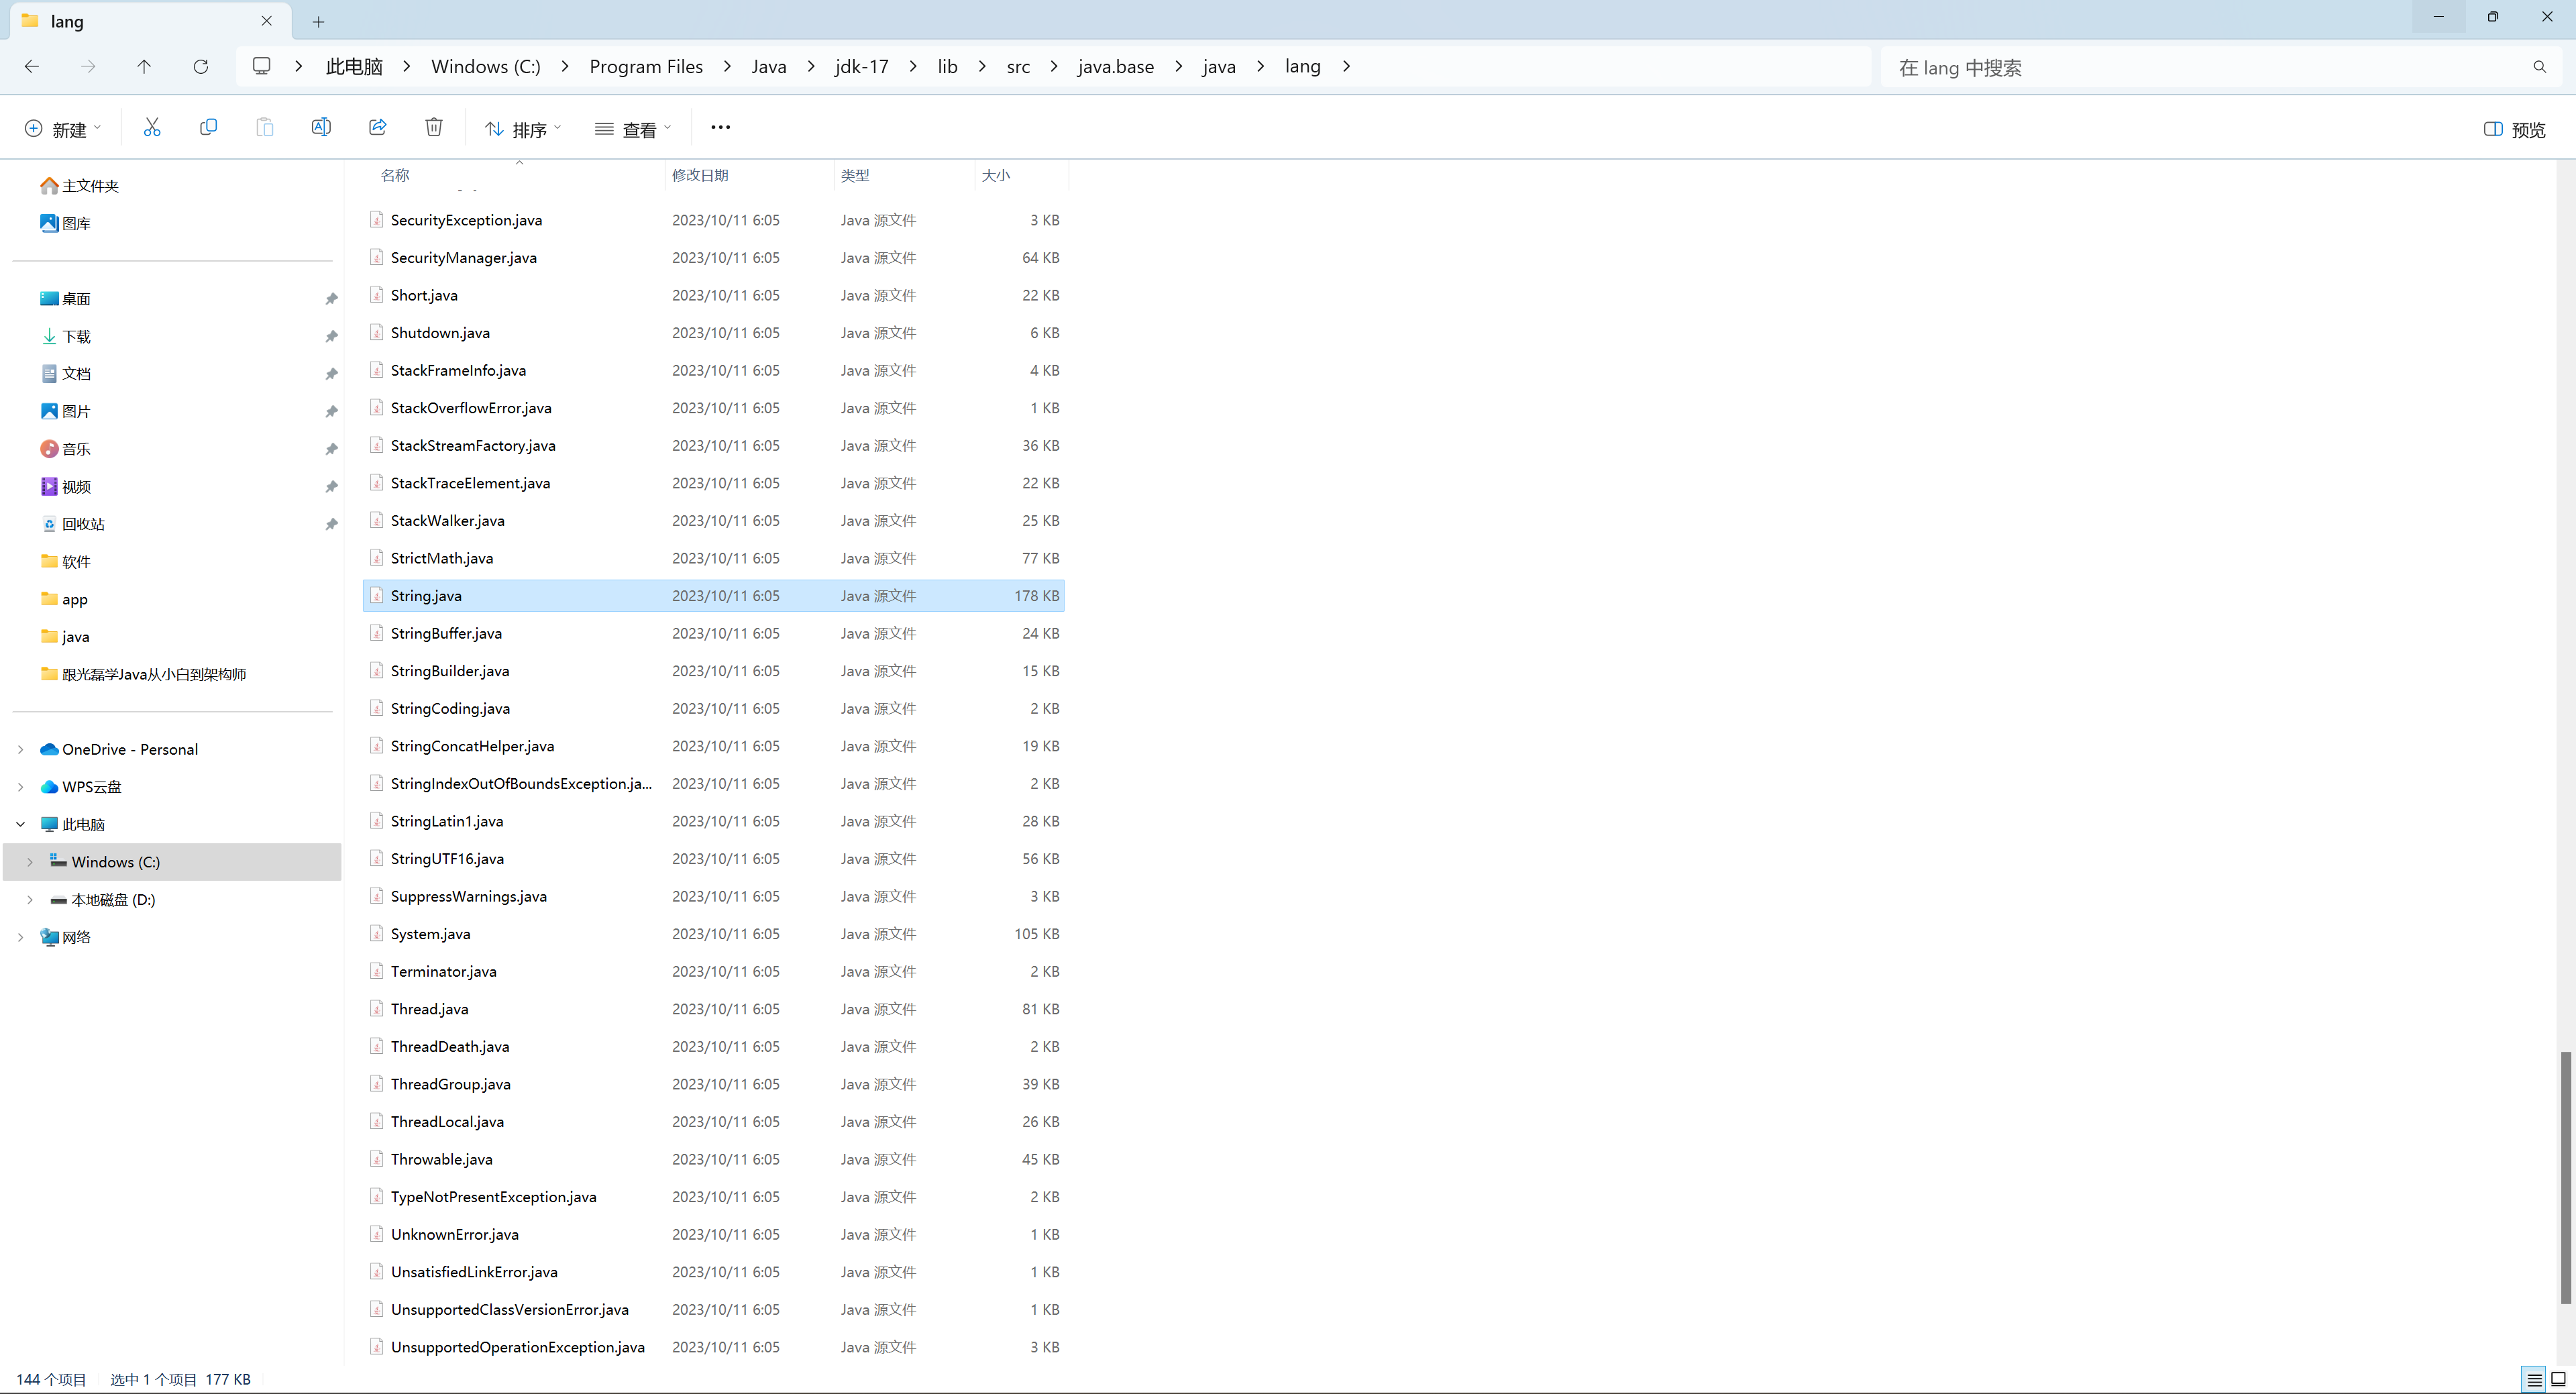Click pin icon beside 视频
2576x1394 pixels.
[331, 487]
